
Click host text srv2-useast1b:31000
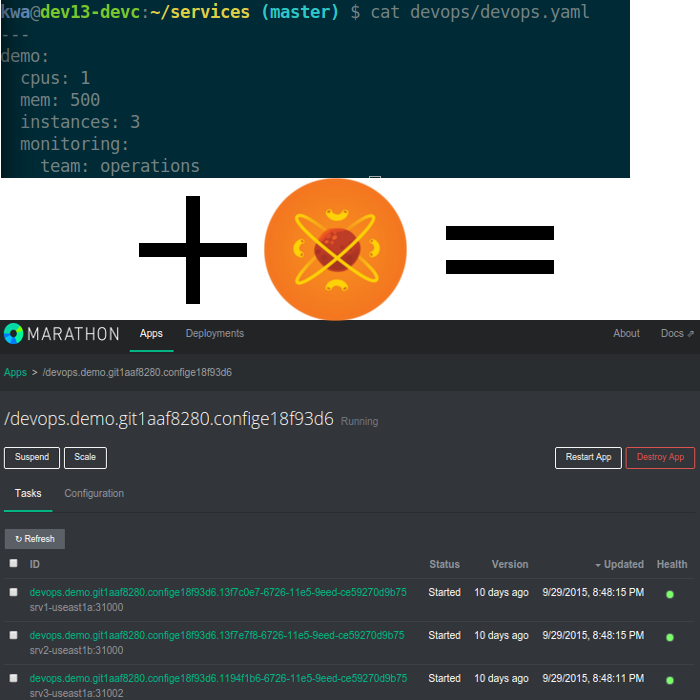[76, 650]
